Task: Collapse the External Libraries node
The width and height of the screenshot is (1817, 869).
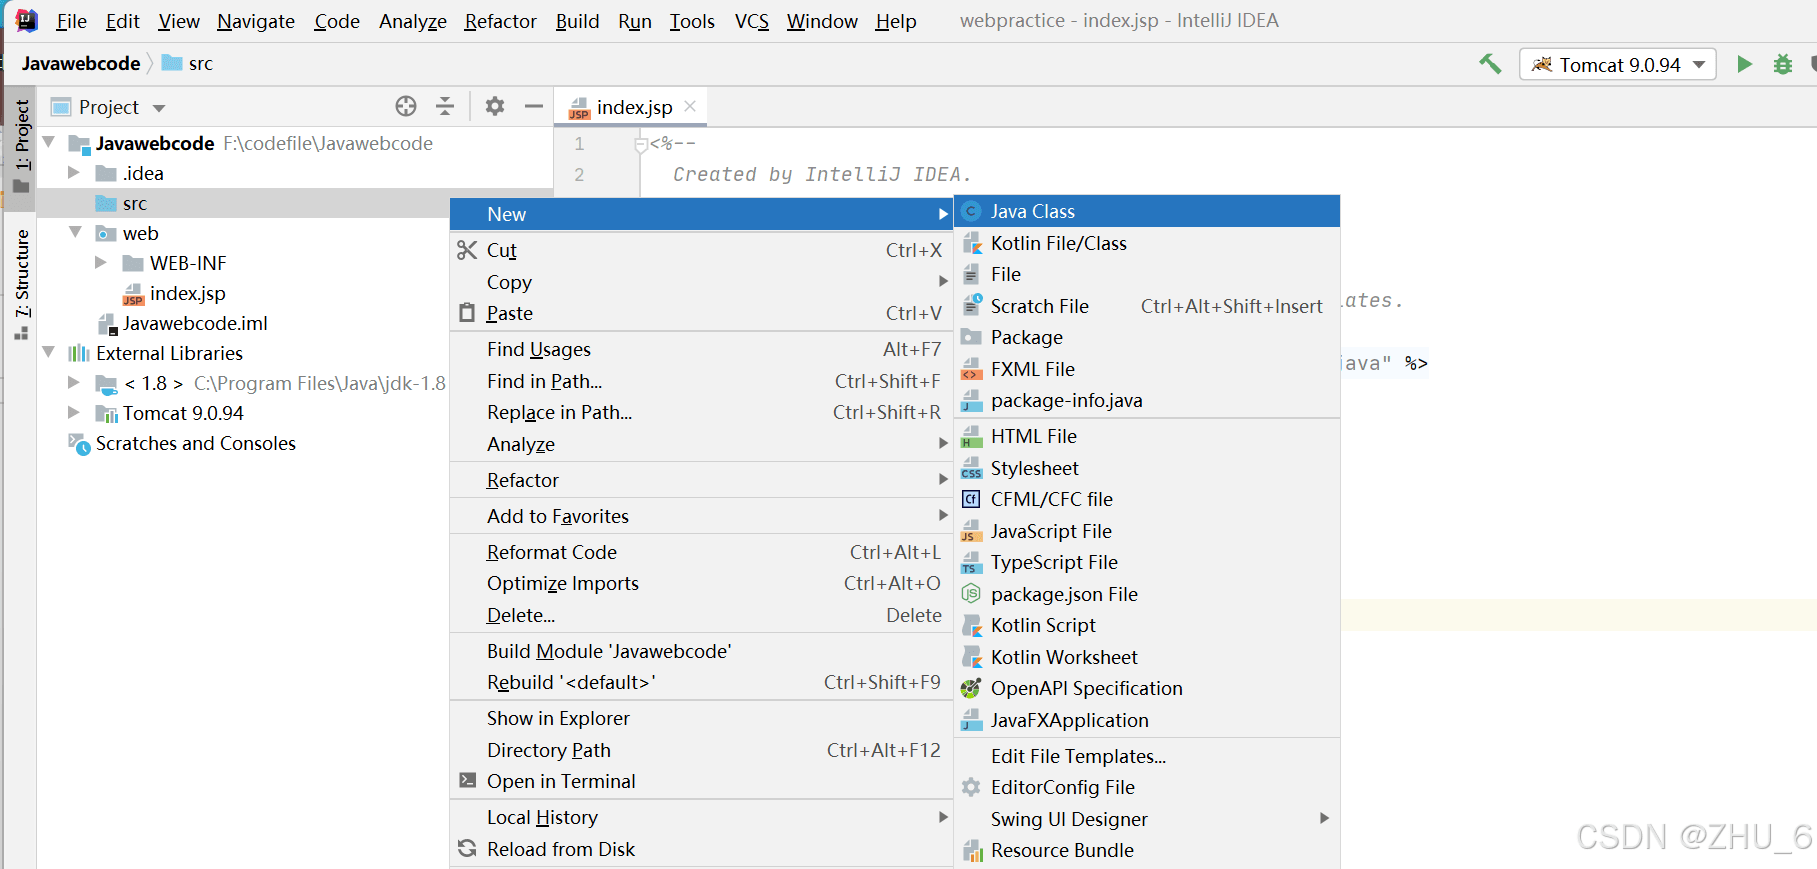Action: tap(49, 352)
